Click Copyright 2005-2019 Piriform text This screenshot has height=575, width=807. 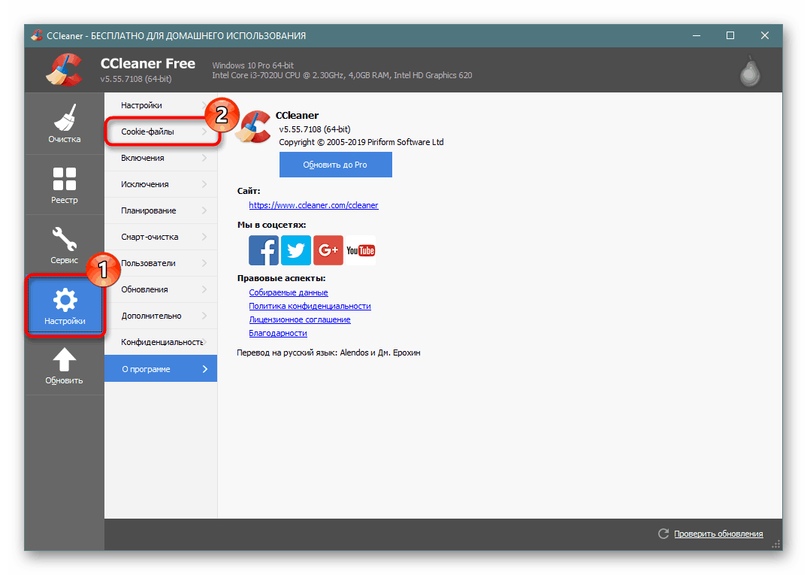pyautogui.click(x=361, y=142)
